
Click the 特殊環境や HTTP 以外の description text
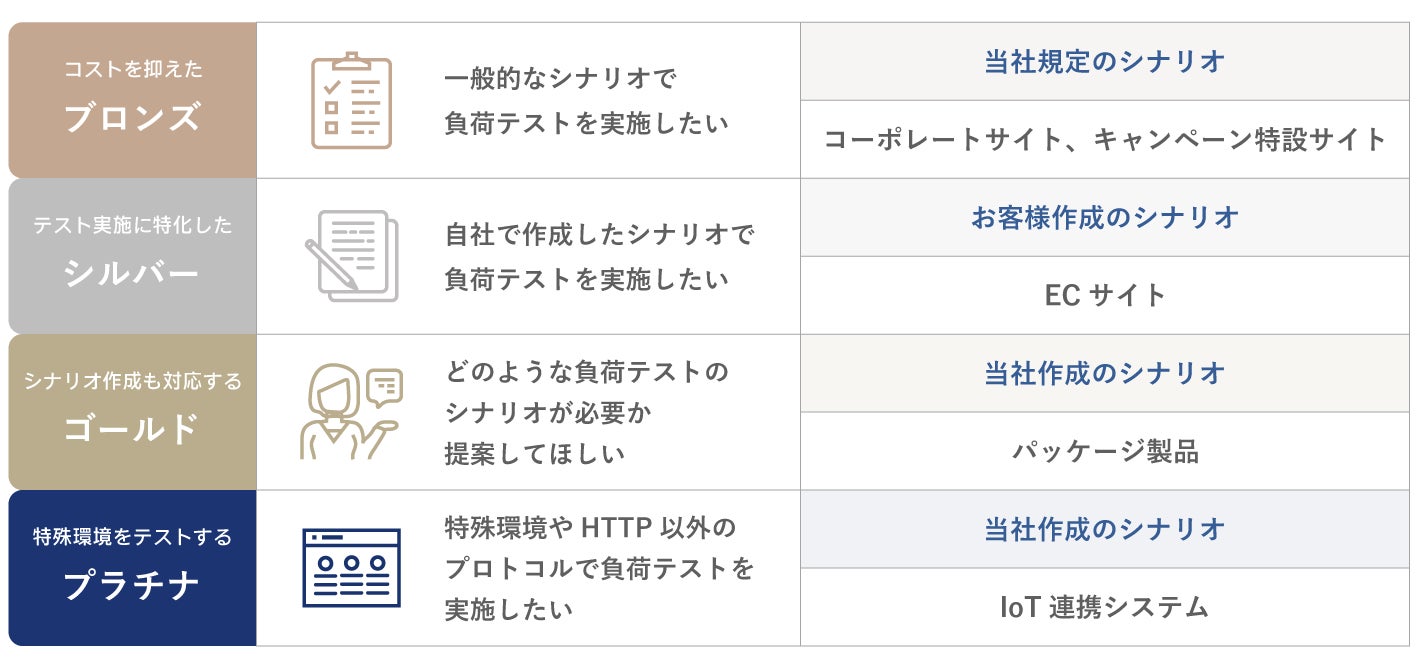[590, 528]
